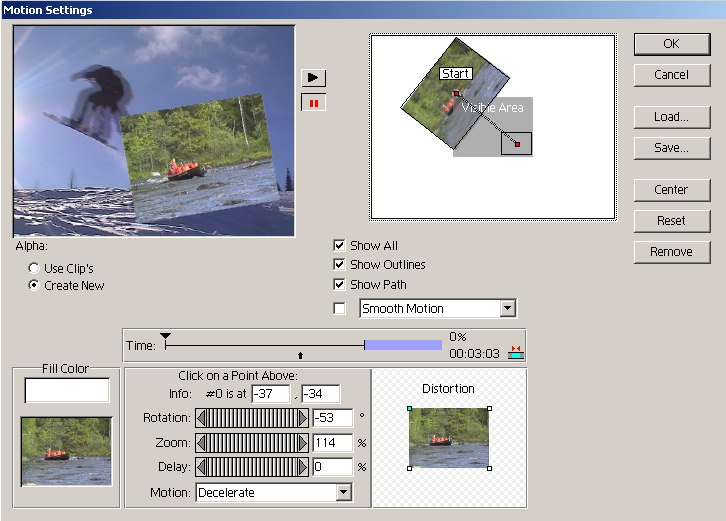Screen dimensions: 726x521
Task: Select Use Clip's alpha option
Action: (x=34, y=268)
